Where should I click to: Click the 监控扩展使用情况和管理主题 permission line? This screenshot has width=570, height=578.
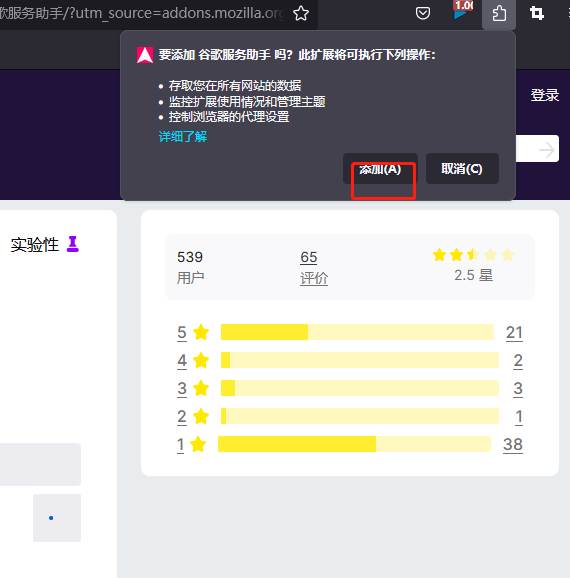click(x=247, y=101)
